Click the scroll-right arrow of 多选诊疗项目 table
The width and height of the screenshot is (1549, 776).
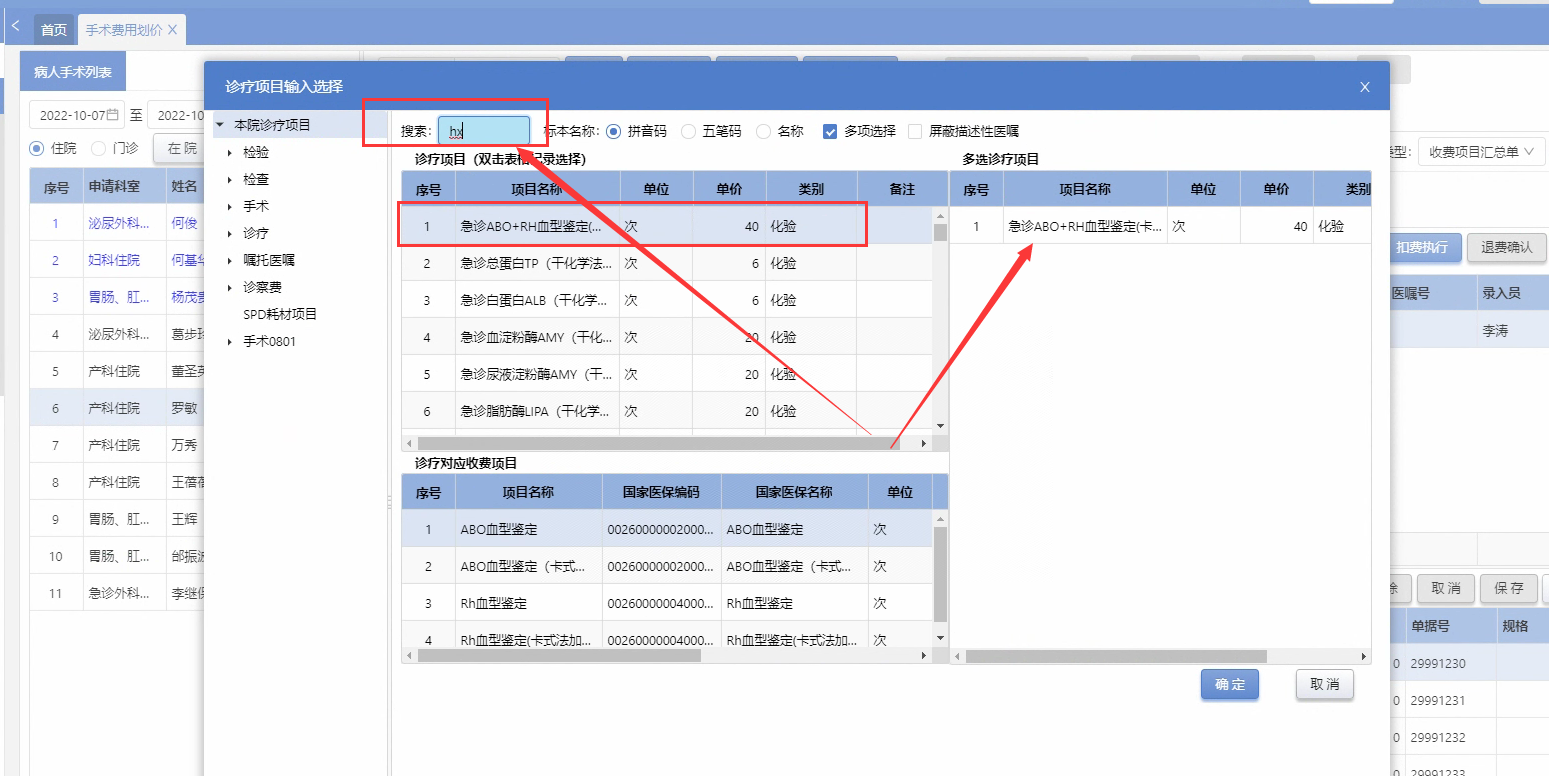tap(1364, 656)
